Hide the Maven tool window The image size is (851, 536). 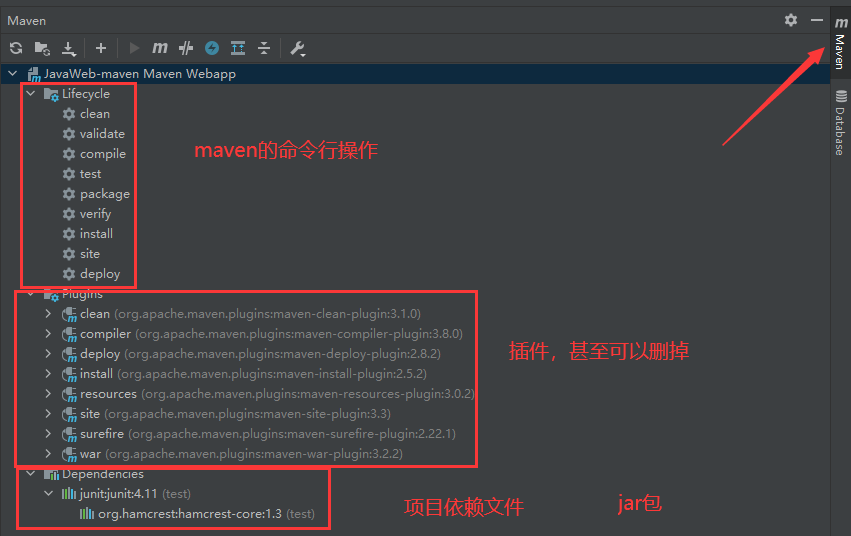point(817,20)
